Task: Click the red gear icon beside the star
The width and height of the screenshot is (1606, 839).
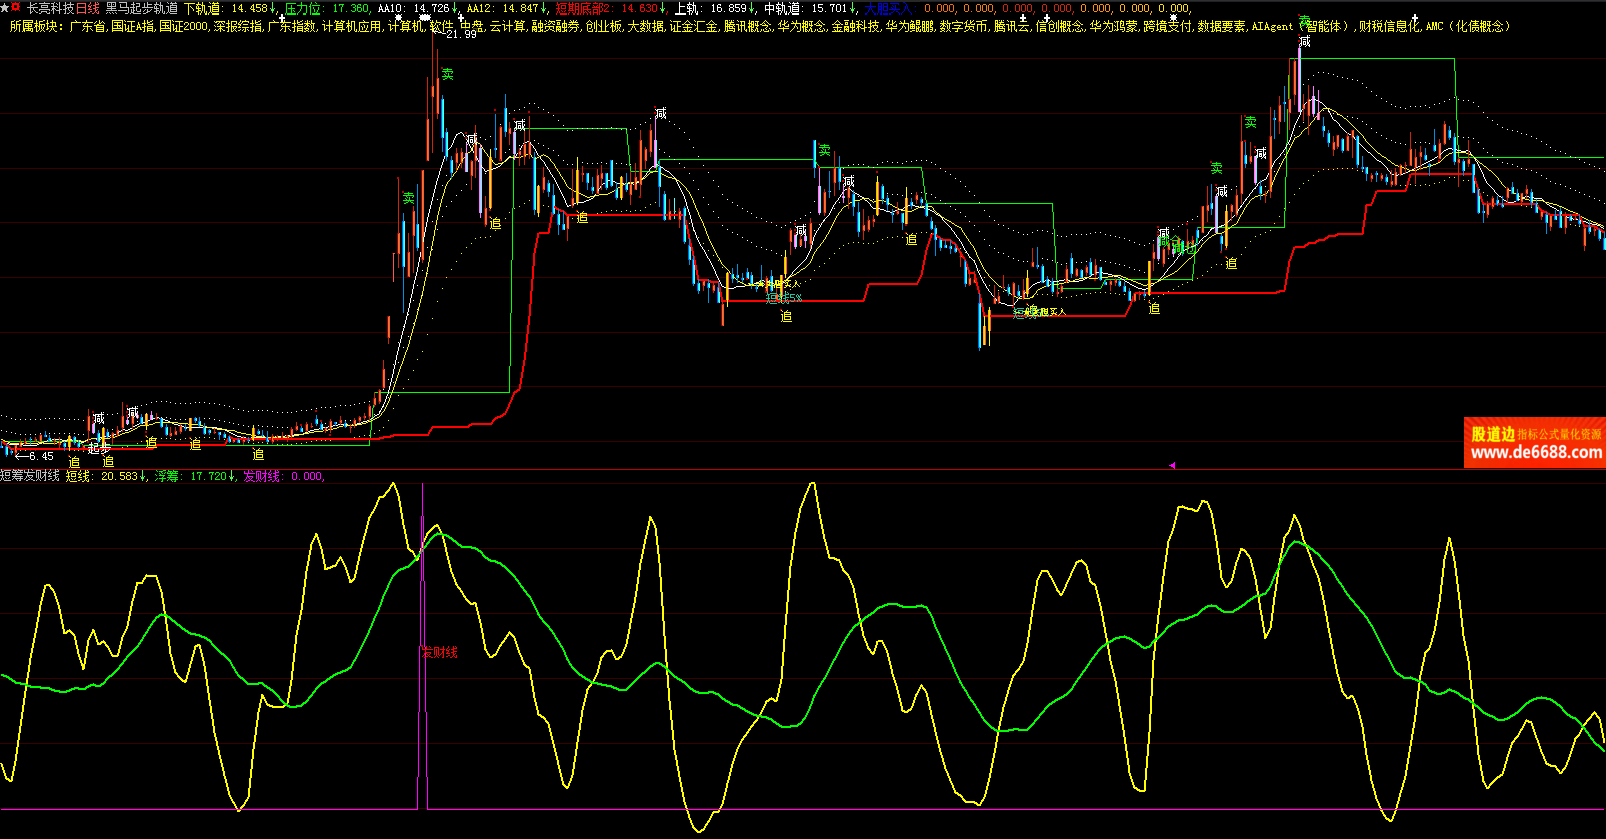Action: coord(16,8)
